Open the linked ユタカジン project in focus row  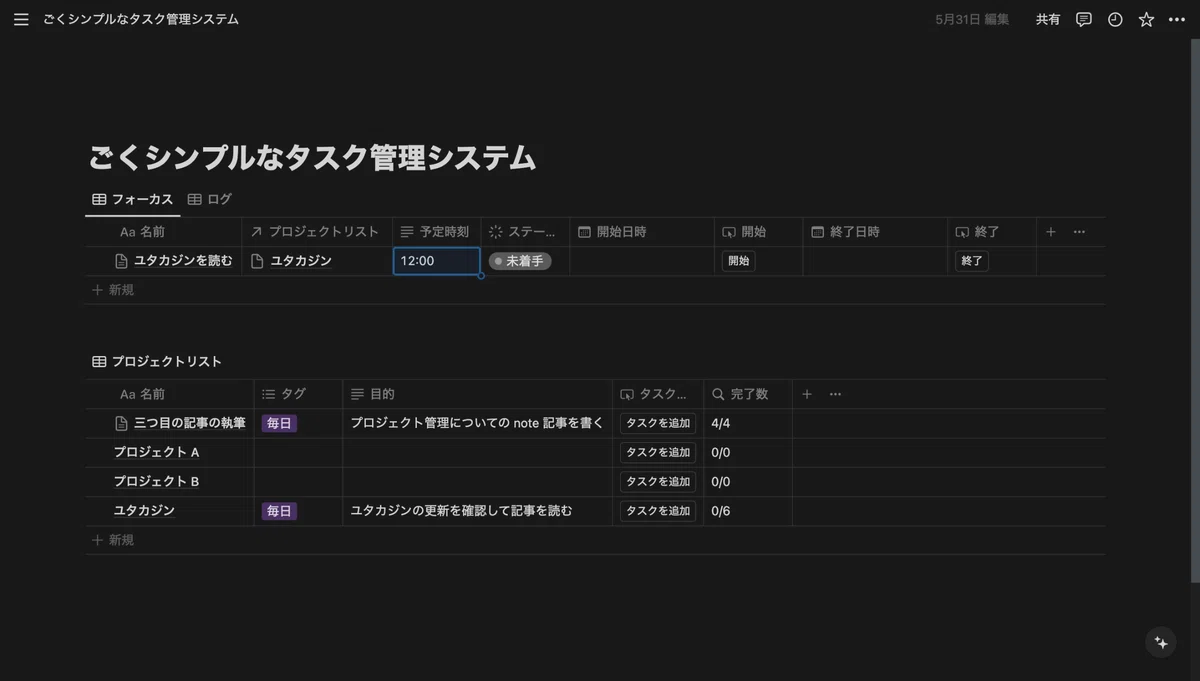point(301,261)
